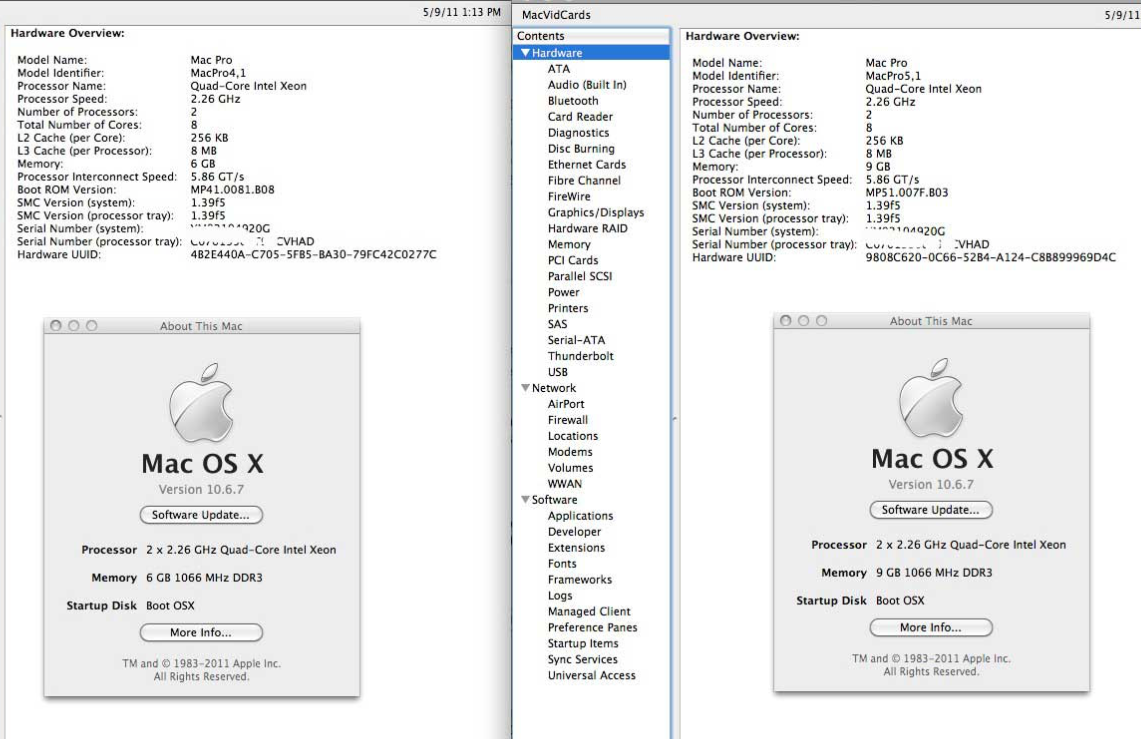Select Universal Access entry

[x=592, y=677]
